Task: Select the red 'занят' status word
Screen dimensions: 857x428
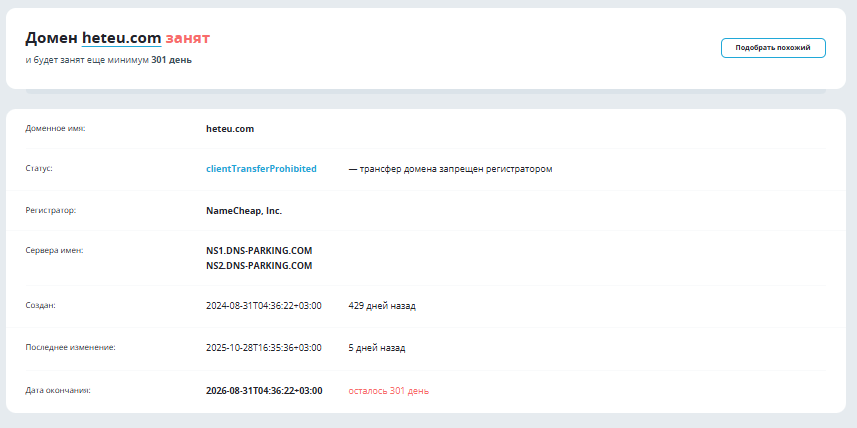Action: (187, 38)
